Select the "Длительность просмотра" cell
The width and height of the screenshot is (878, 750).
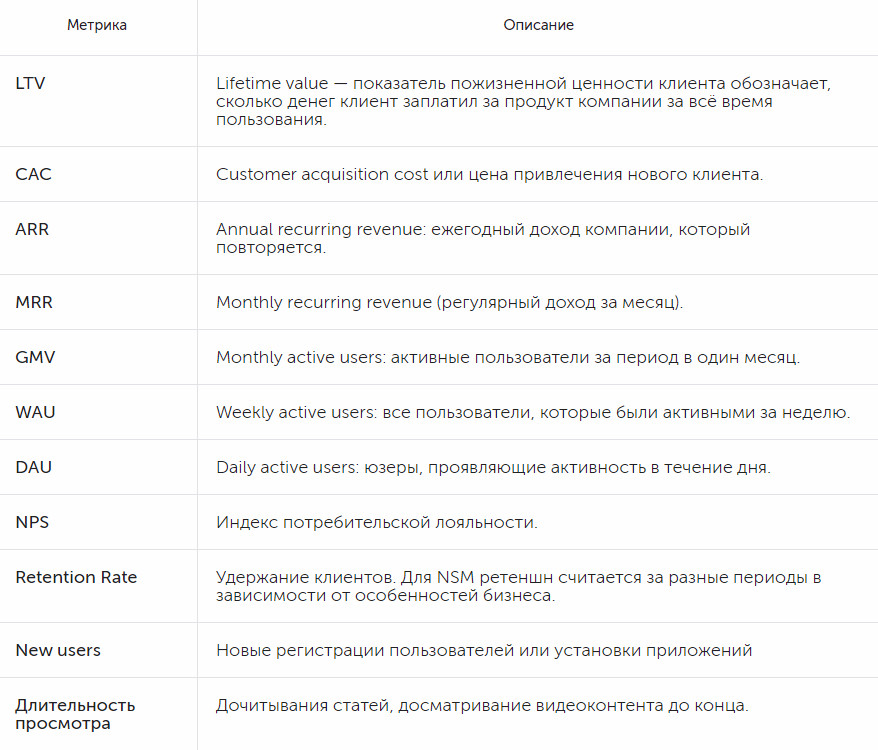pos(75,714)
